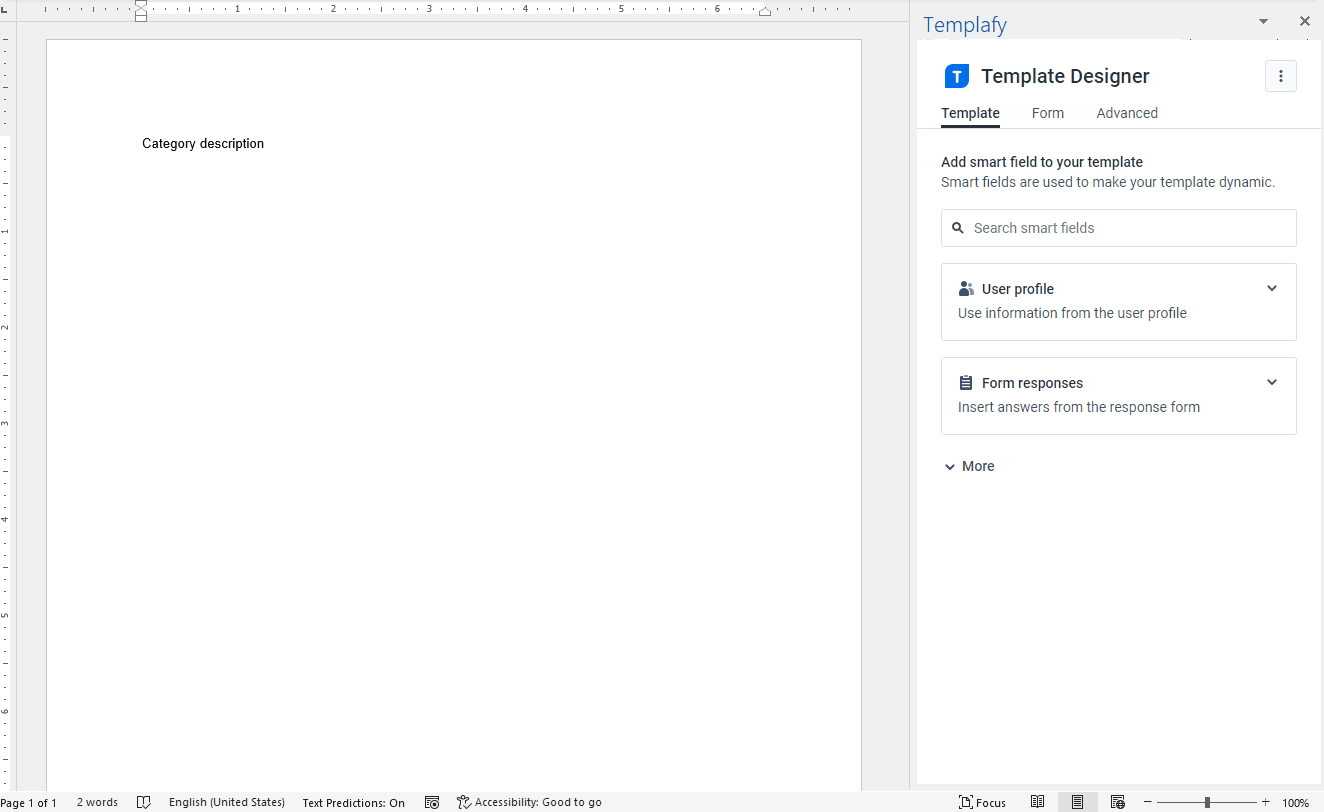Switch to Web Layout view
Viewport: 1324px width, 812px height.
click(x=1117, y=801)
